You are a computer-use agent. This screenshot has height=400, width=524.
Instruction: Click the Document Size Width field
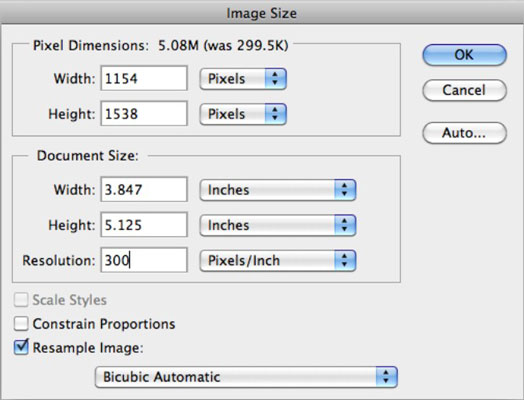pos(144,189)
